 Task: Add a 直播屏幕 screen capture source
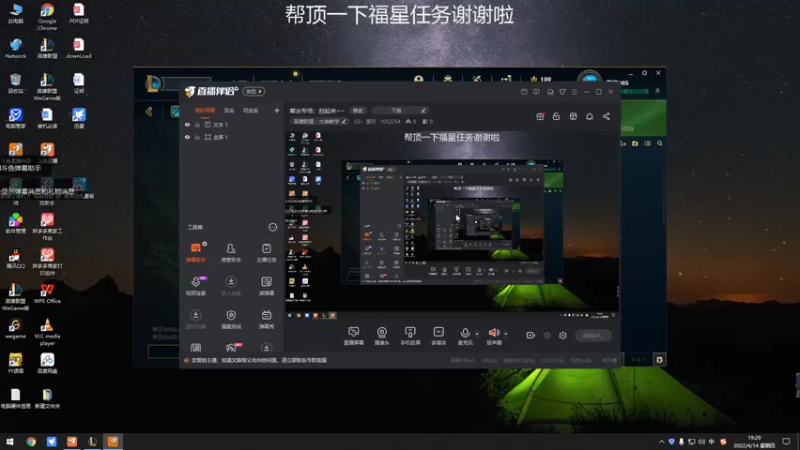click(x=354, y=336)
